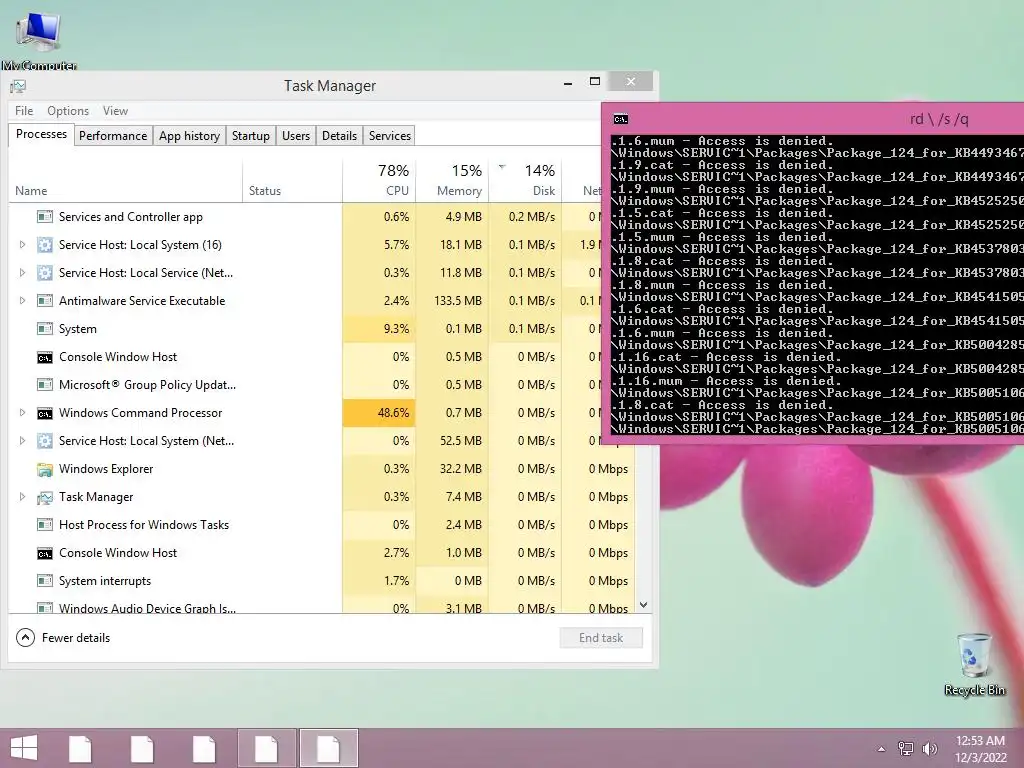This screenshot has width=1024, height=768.
Task: Click the System interrupts icon
Action: pos(44,581)
